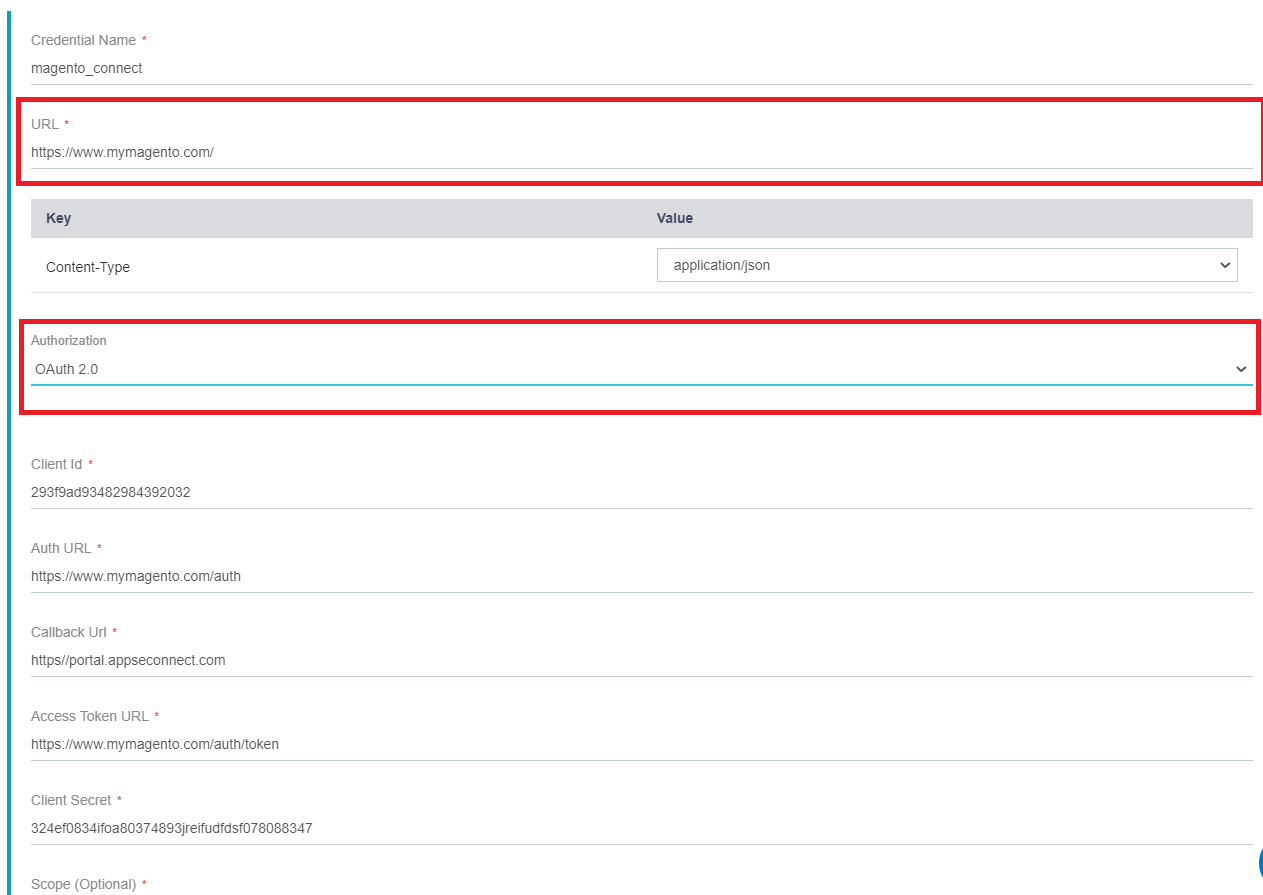Click the Client Secret label
Viewport: 1263px width, 895px height.
(x=71, y=800)
